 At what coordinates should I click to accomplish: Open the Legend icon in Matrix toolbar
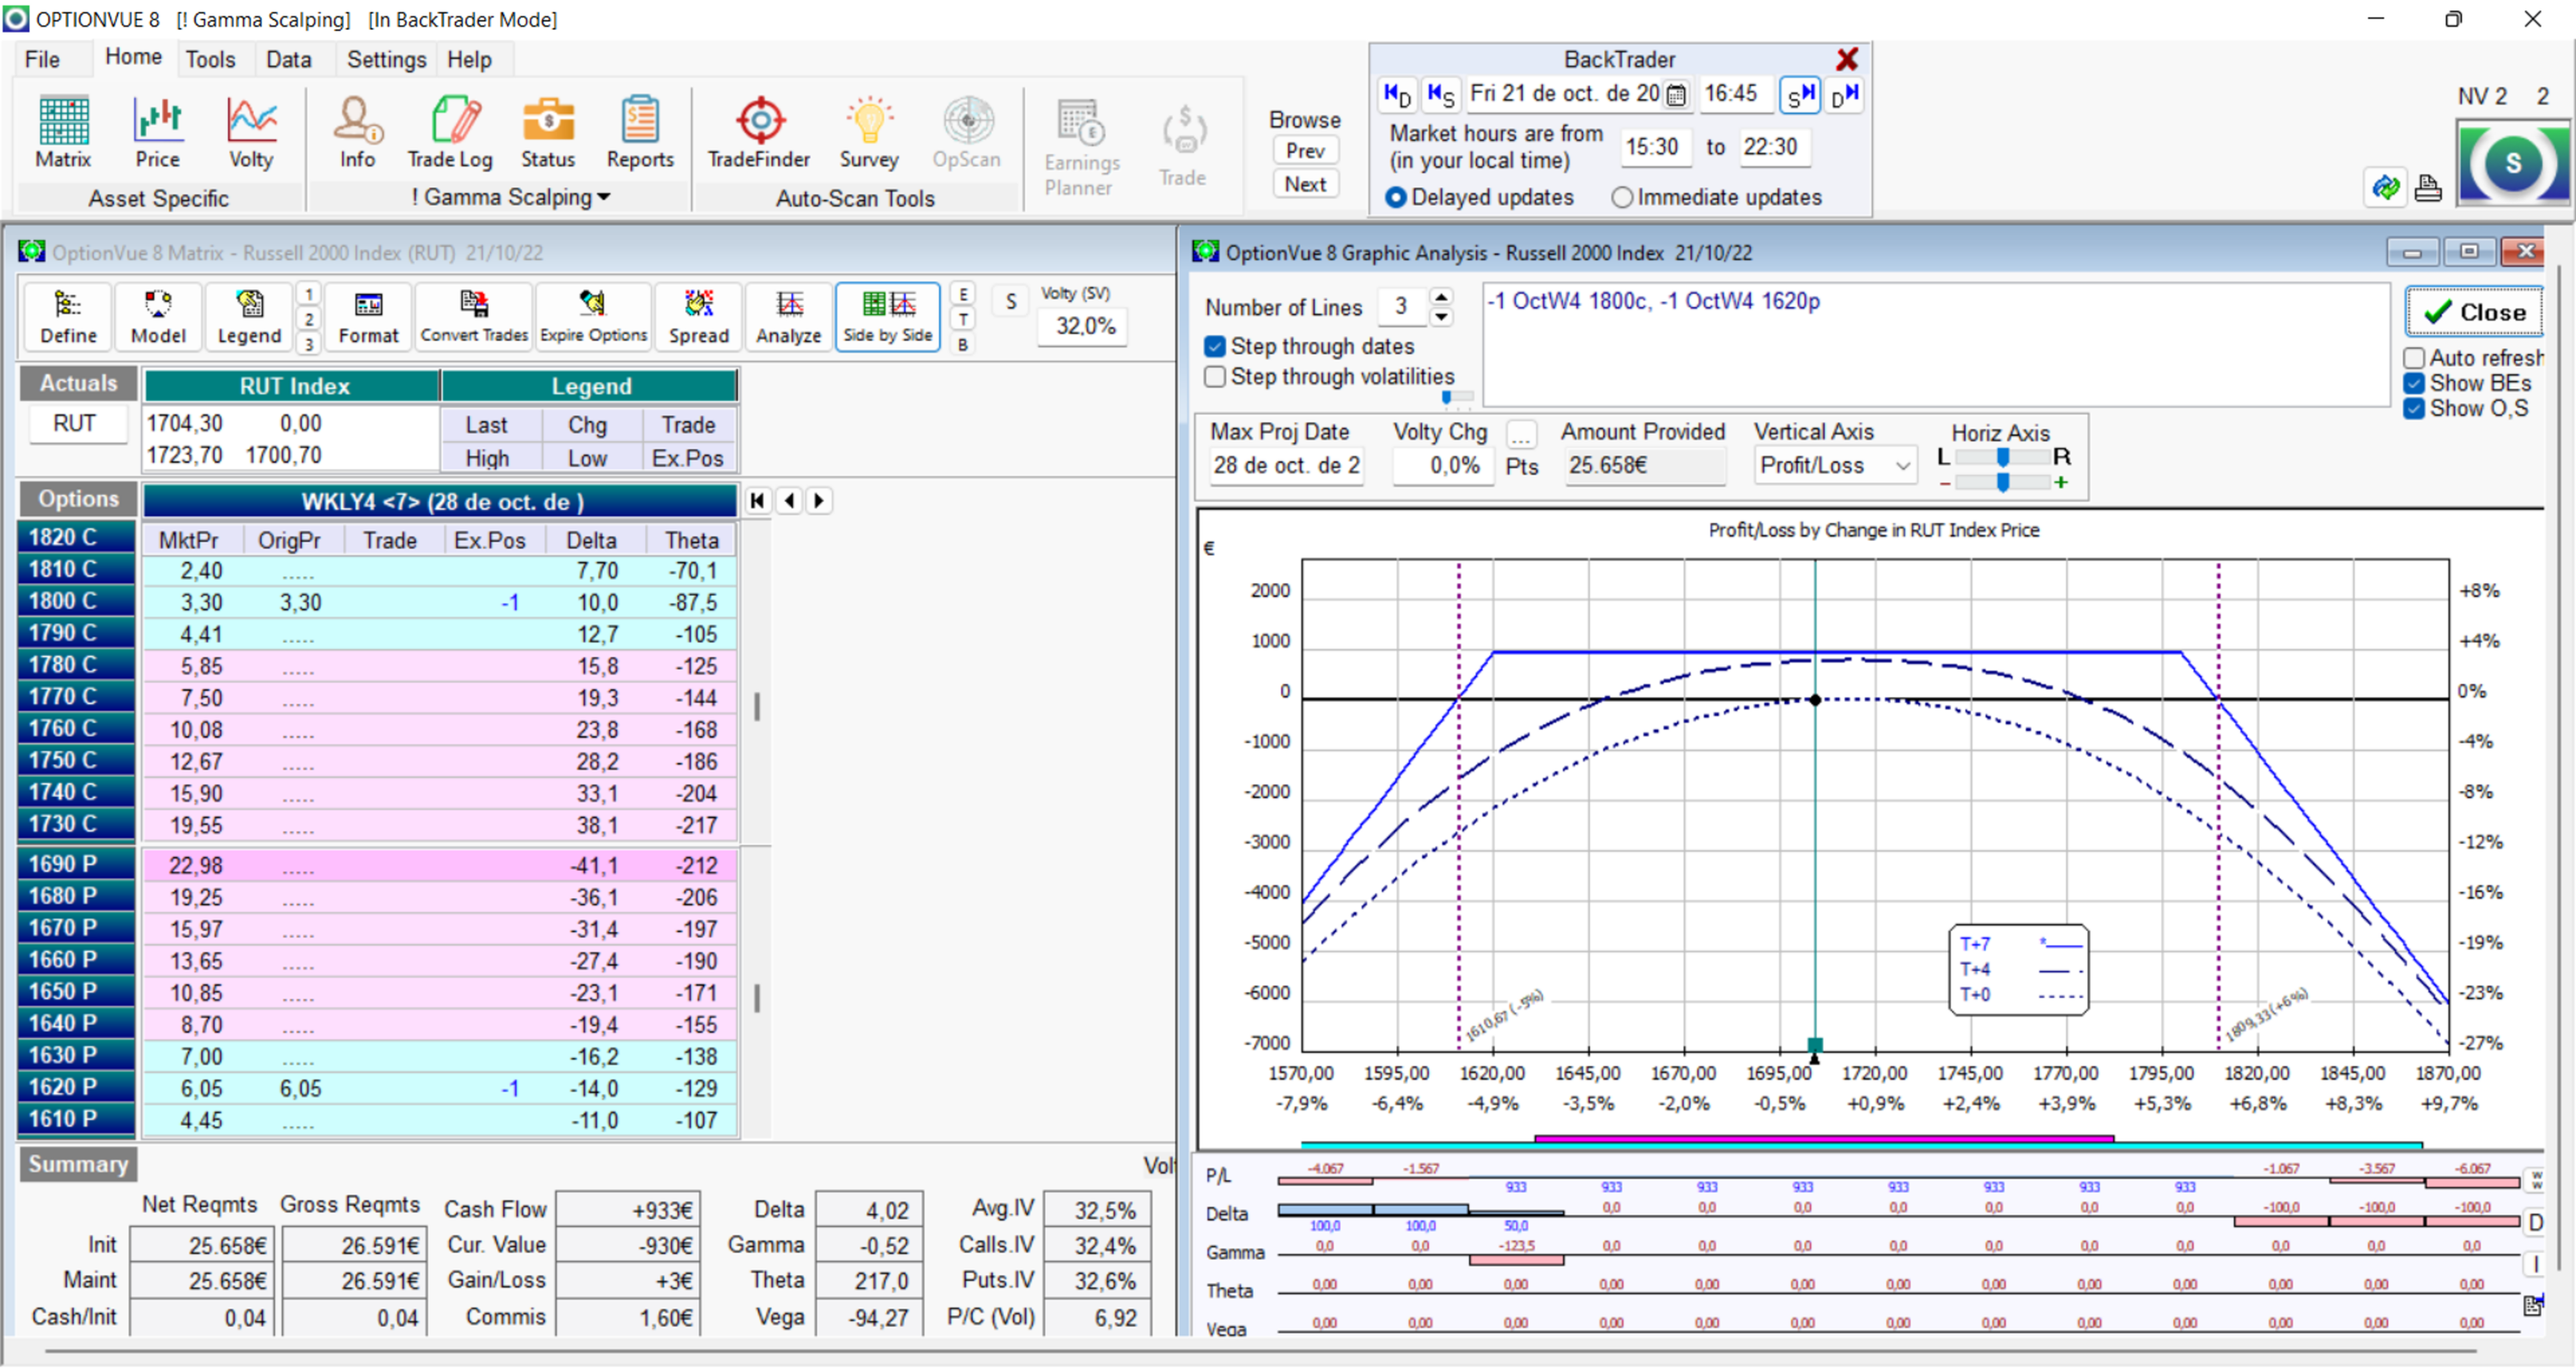(x=249, y=317)
